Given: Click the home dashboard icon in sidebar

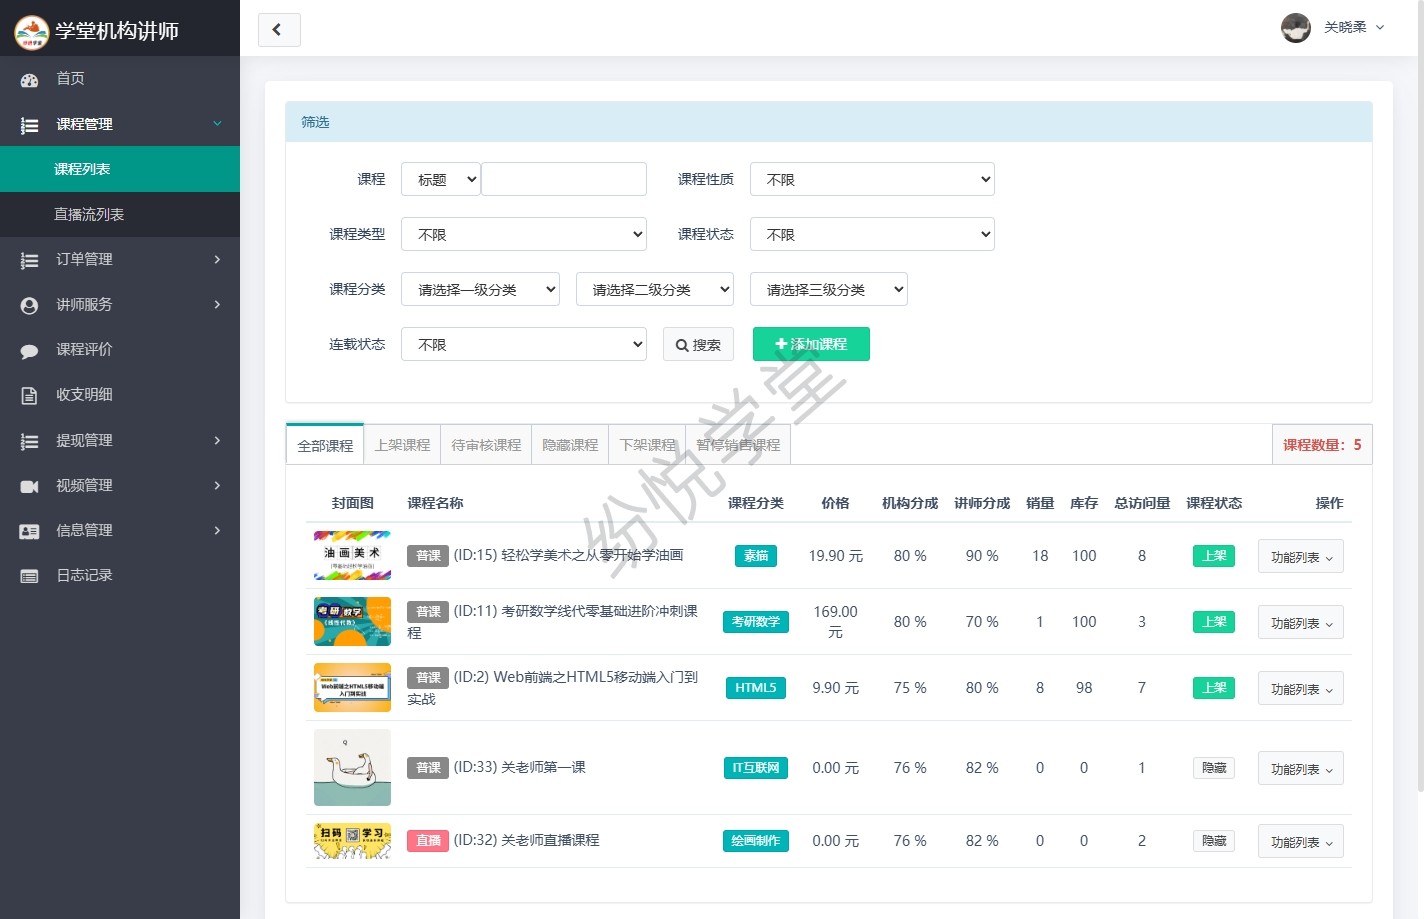Looking at the screenshot, I should click(29, 79).
